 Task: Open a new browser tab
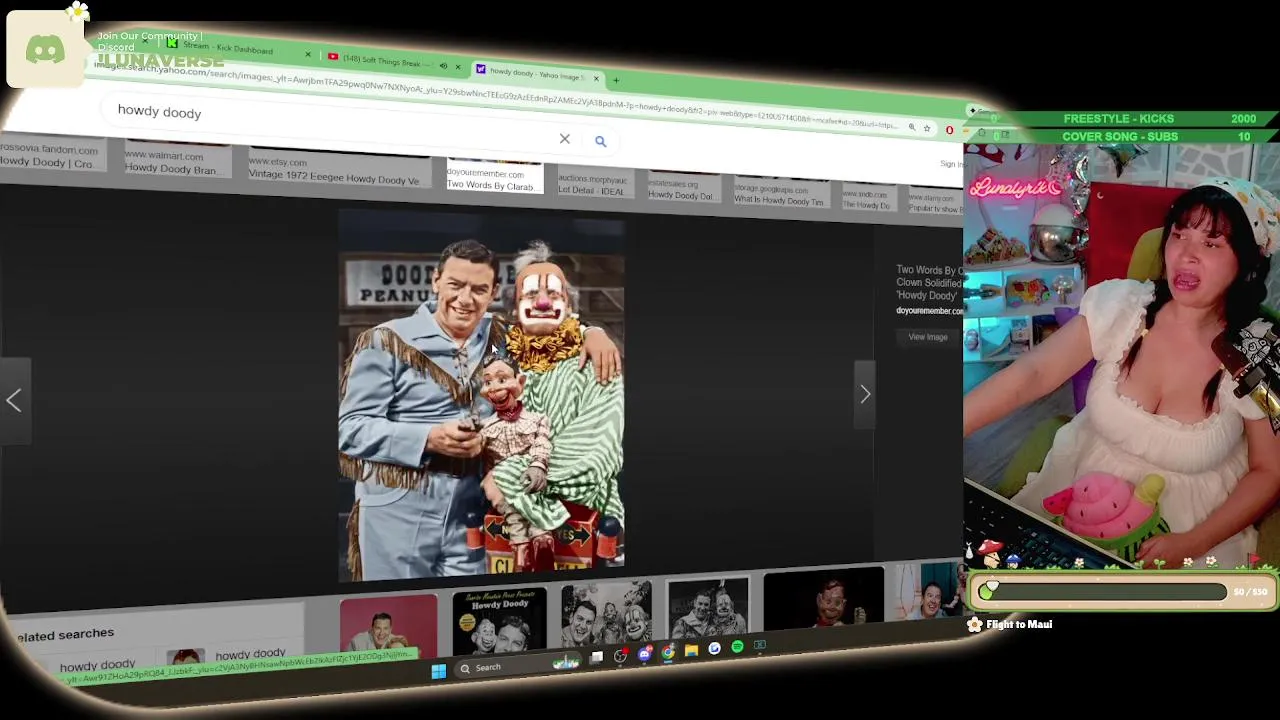(x=616, y=80)
